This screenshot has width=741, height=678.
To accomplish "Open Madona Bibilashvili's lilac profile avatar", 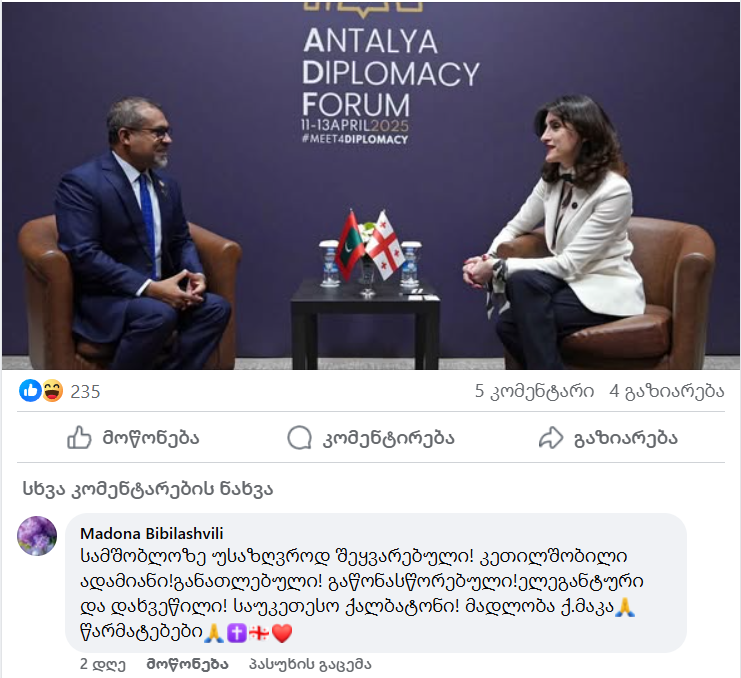I will point(37,536).
